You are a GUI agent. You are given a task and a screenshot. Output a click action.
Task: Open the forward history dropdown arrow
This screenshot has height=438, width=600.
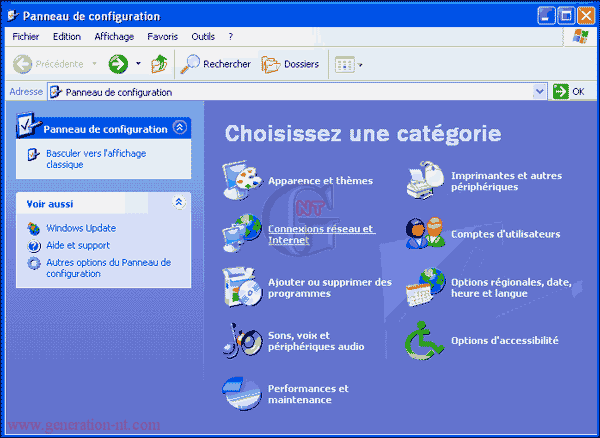click(138, 64)
